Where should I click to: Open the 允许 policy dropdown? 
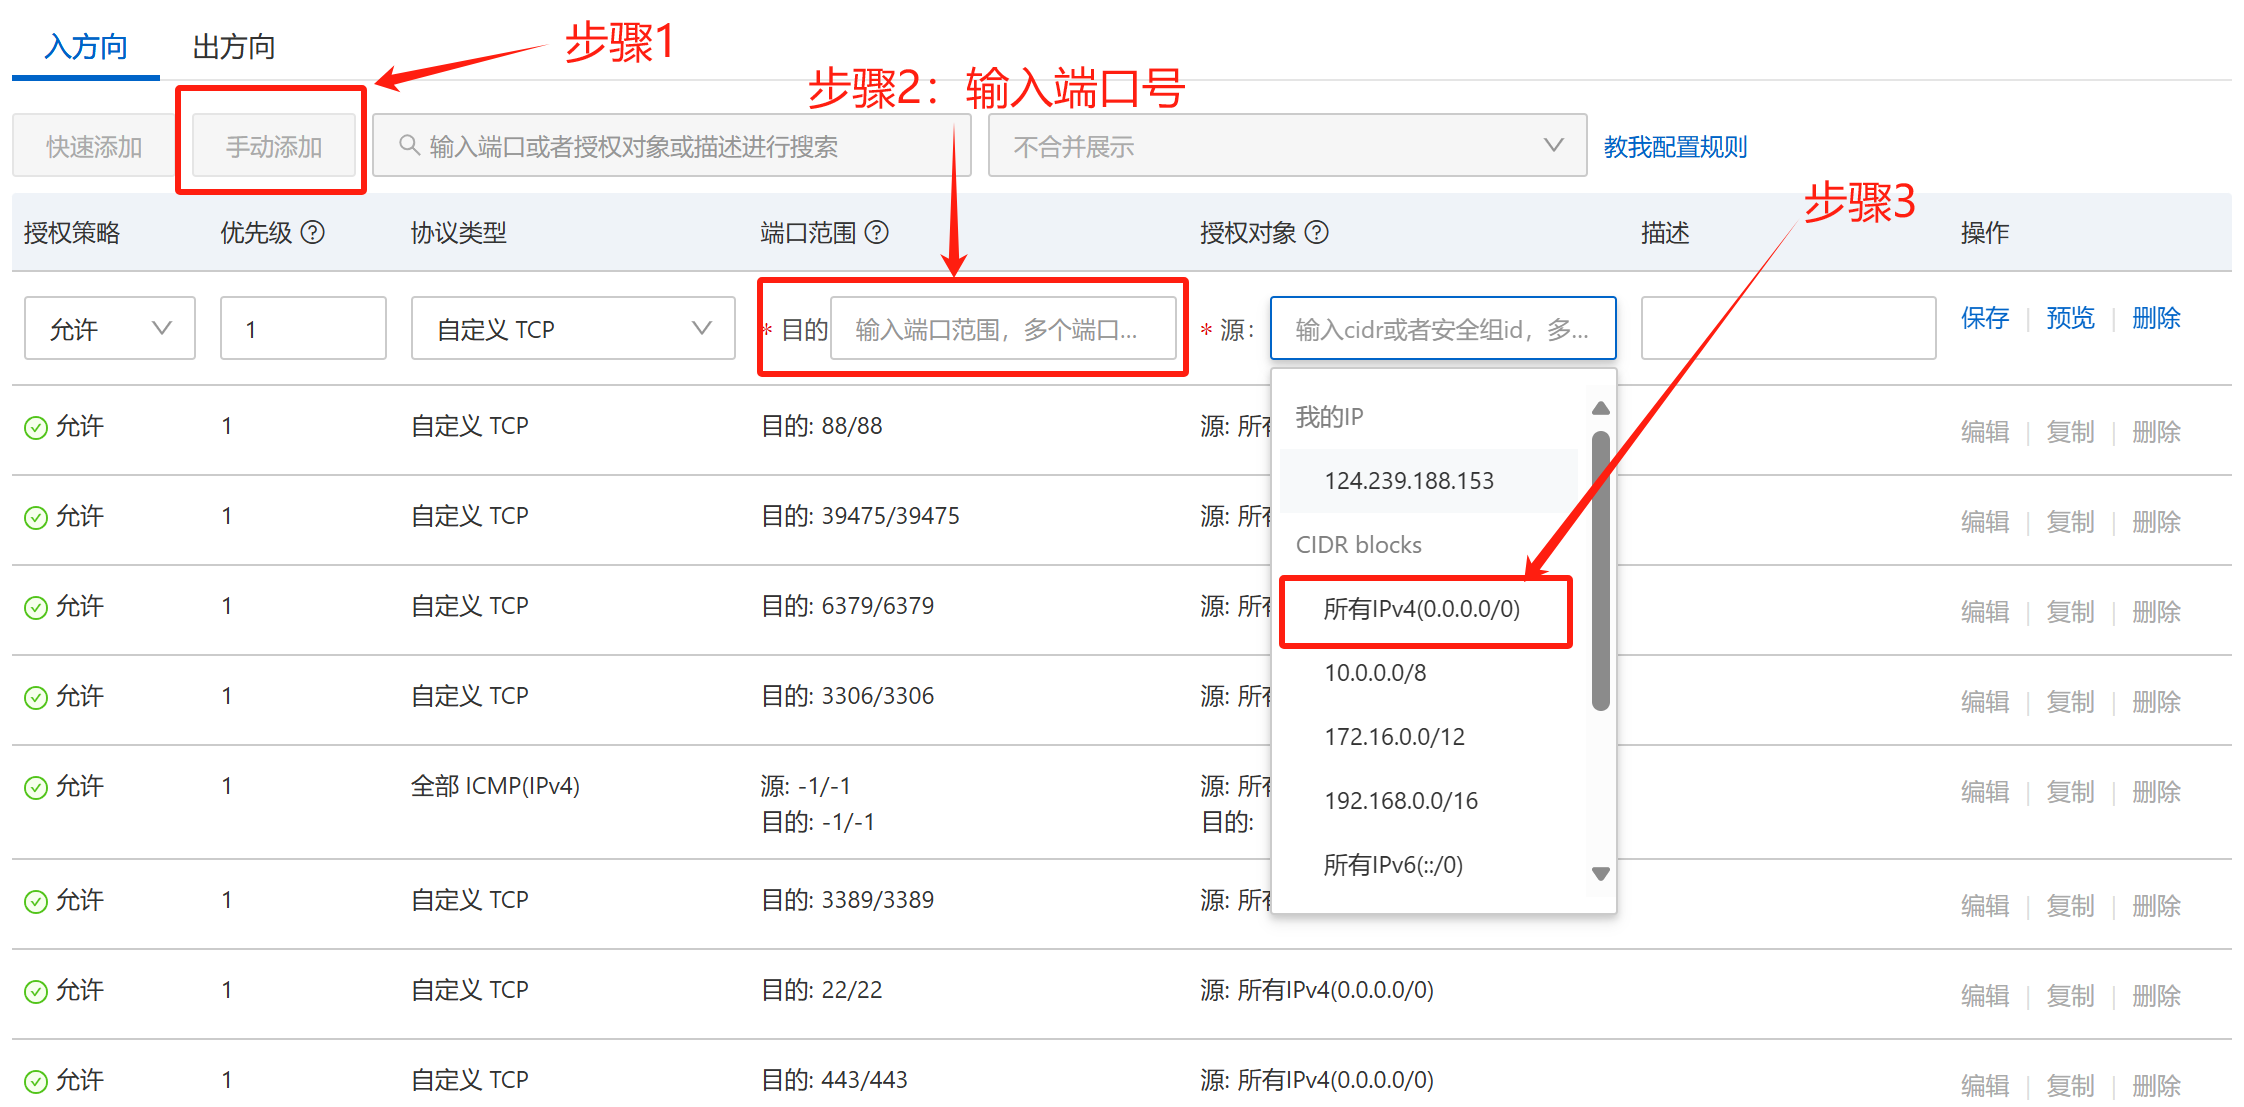(x=109, y=328)
